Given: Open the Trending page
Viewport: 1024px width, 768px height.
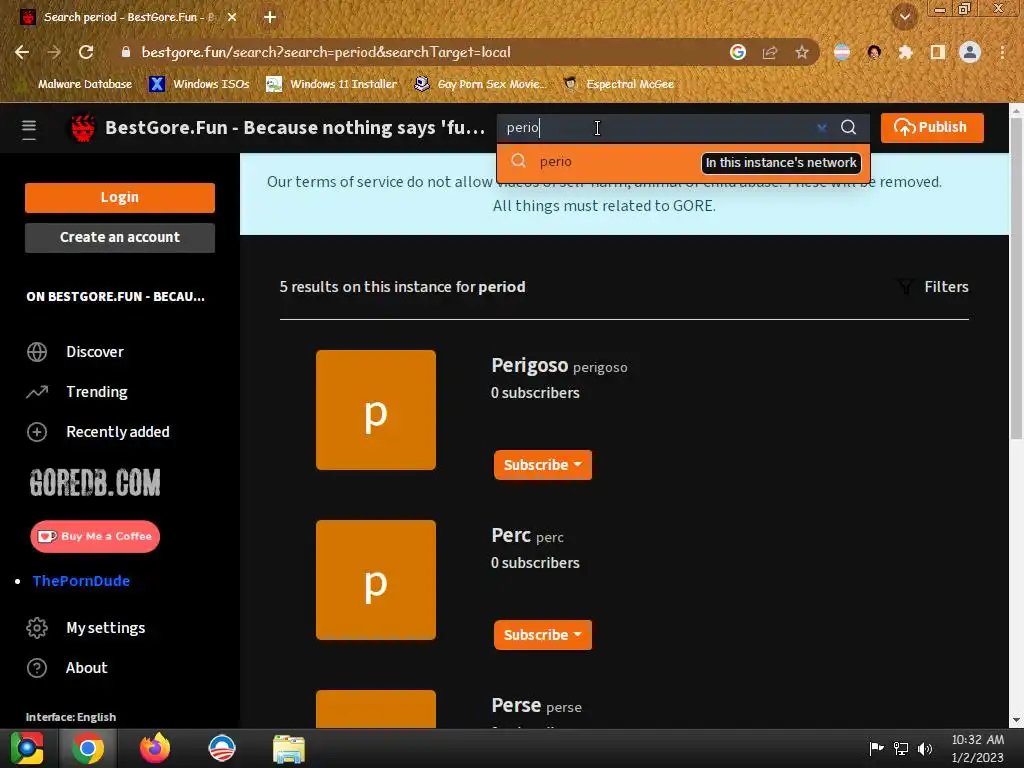Looking at the screenshot, I should pyautogui.click(x=97, y=391).
